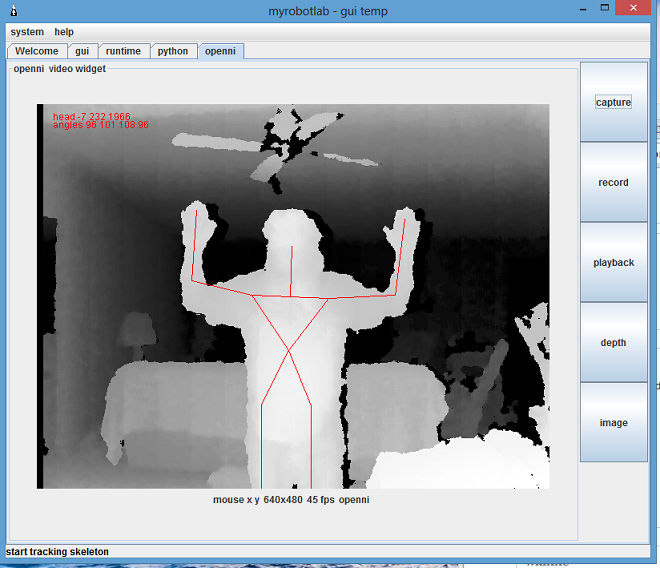This screenshot has height=568, width=660.
Task: Click the 'start tracking skeleton' status bar
Action: [57, 551]
